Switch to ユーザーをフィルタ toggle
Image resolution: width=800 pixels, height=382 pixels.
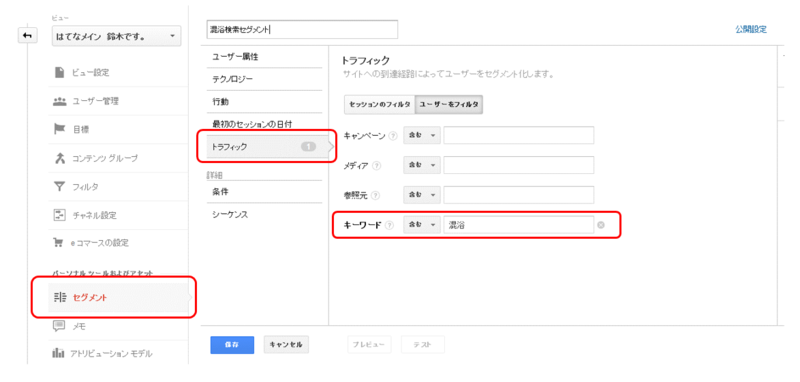click(449, 105)
